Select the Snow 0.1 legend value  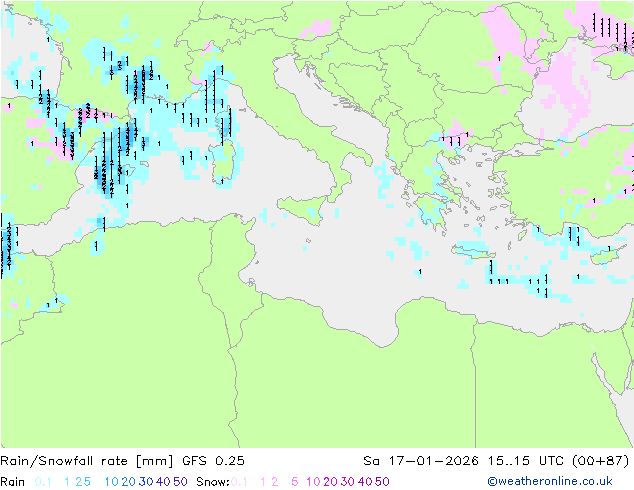point(239,482)
